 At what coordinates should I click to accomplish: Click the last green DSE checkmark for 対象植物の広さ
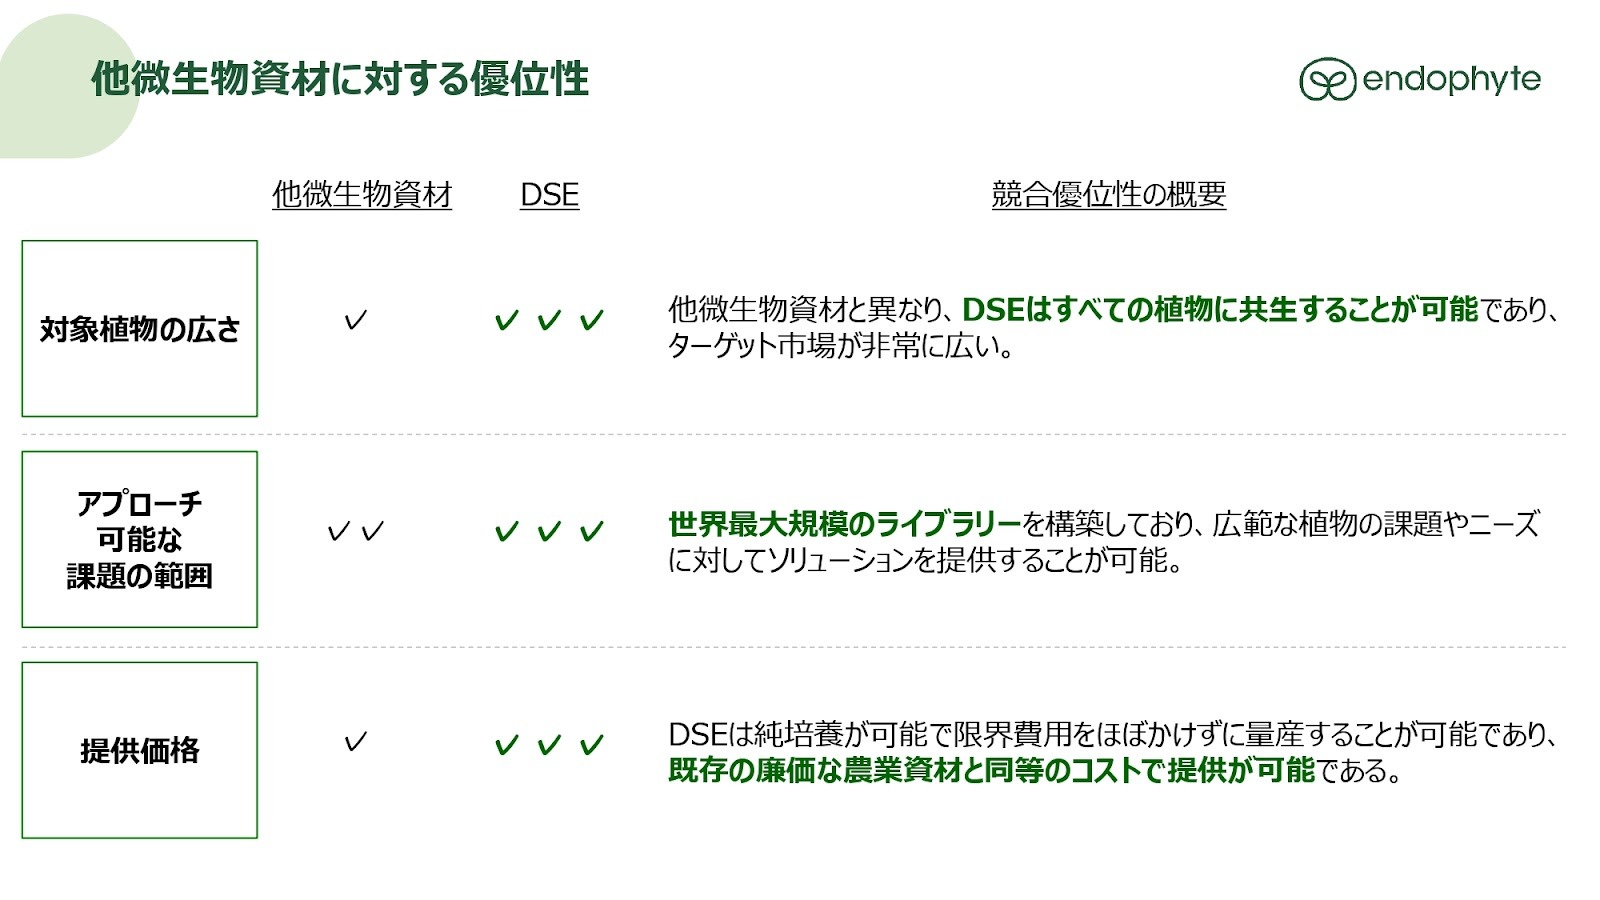(x=592, y=320)
